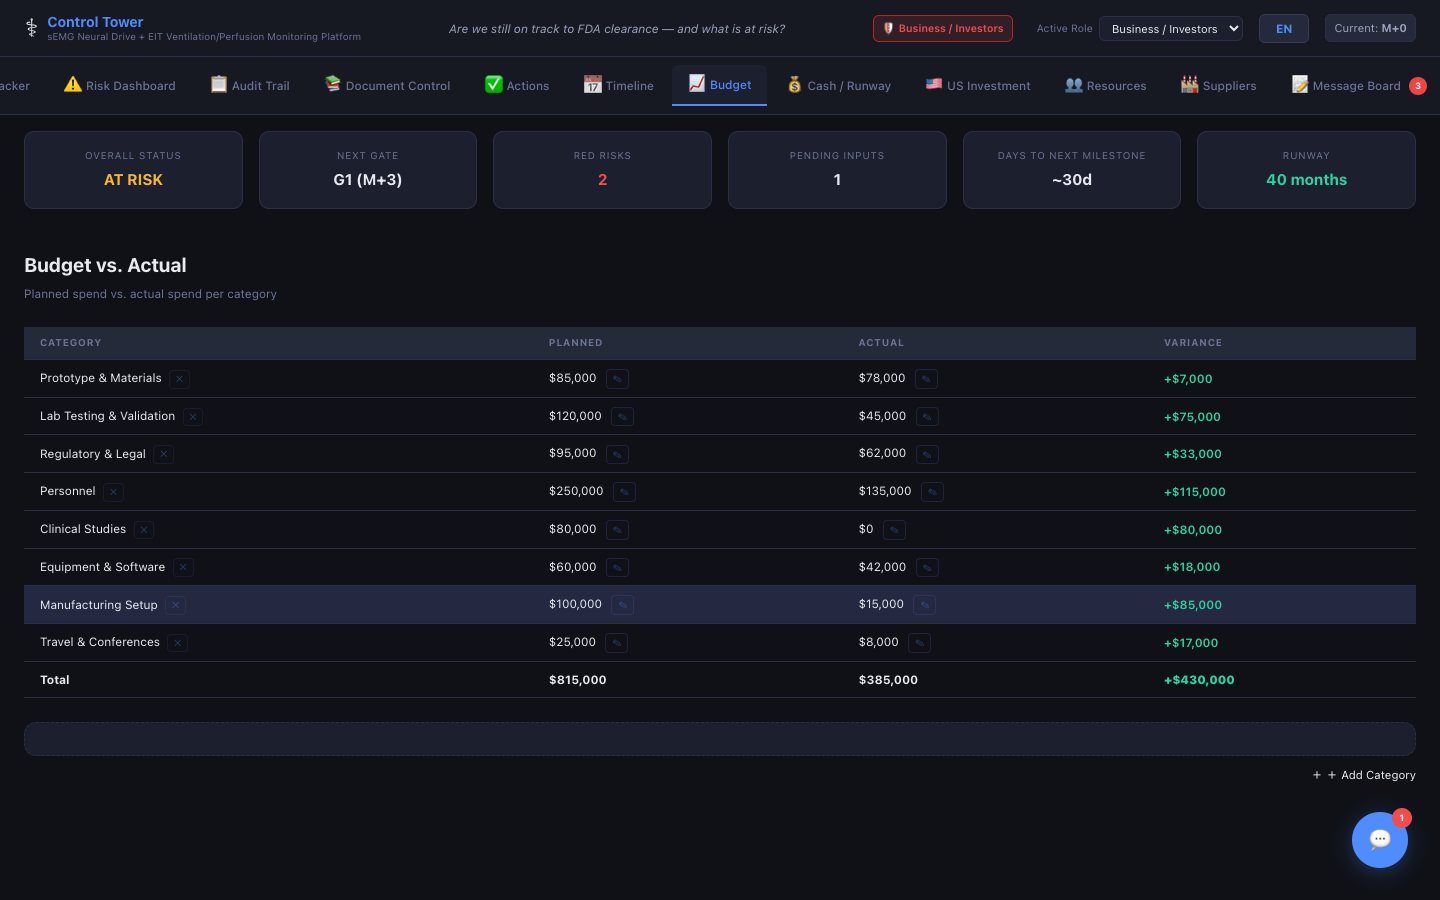Open the Active Role dropdown
The height and width of the screenshot is (900, 1440).
pyautogui.click(x=1170, y=29)
